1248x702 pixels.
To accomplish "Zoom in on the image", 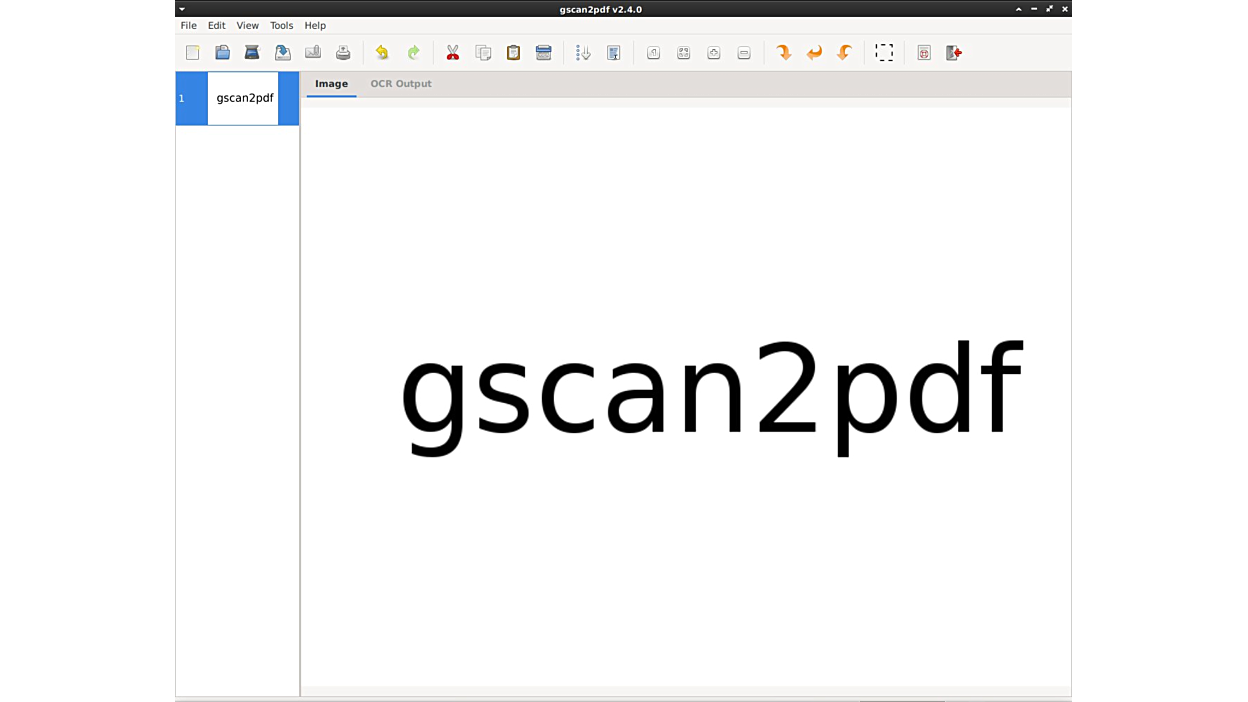I will click(x=714, y=53).
